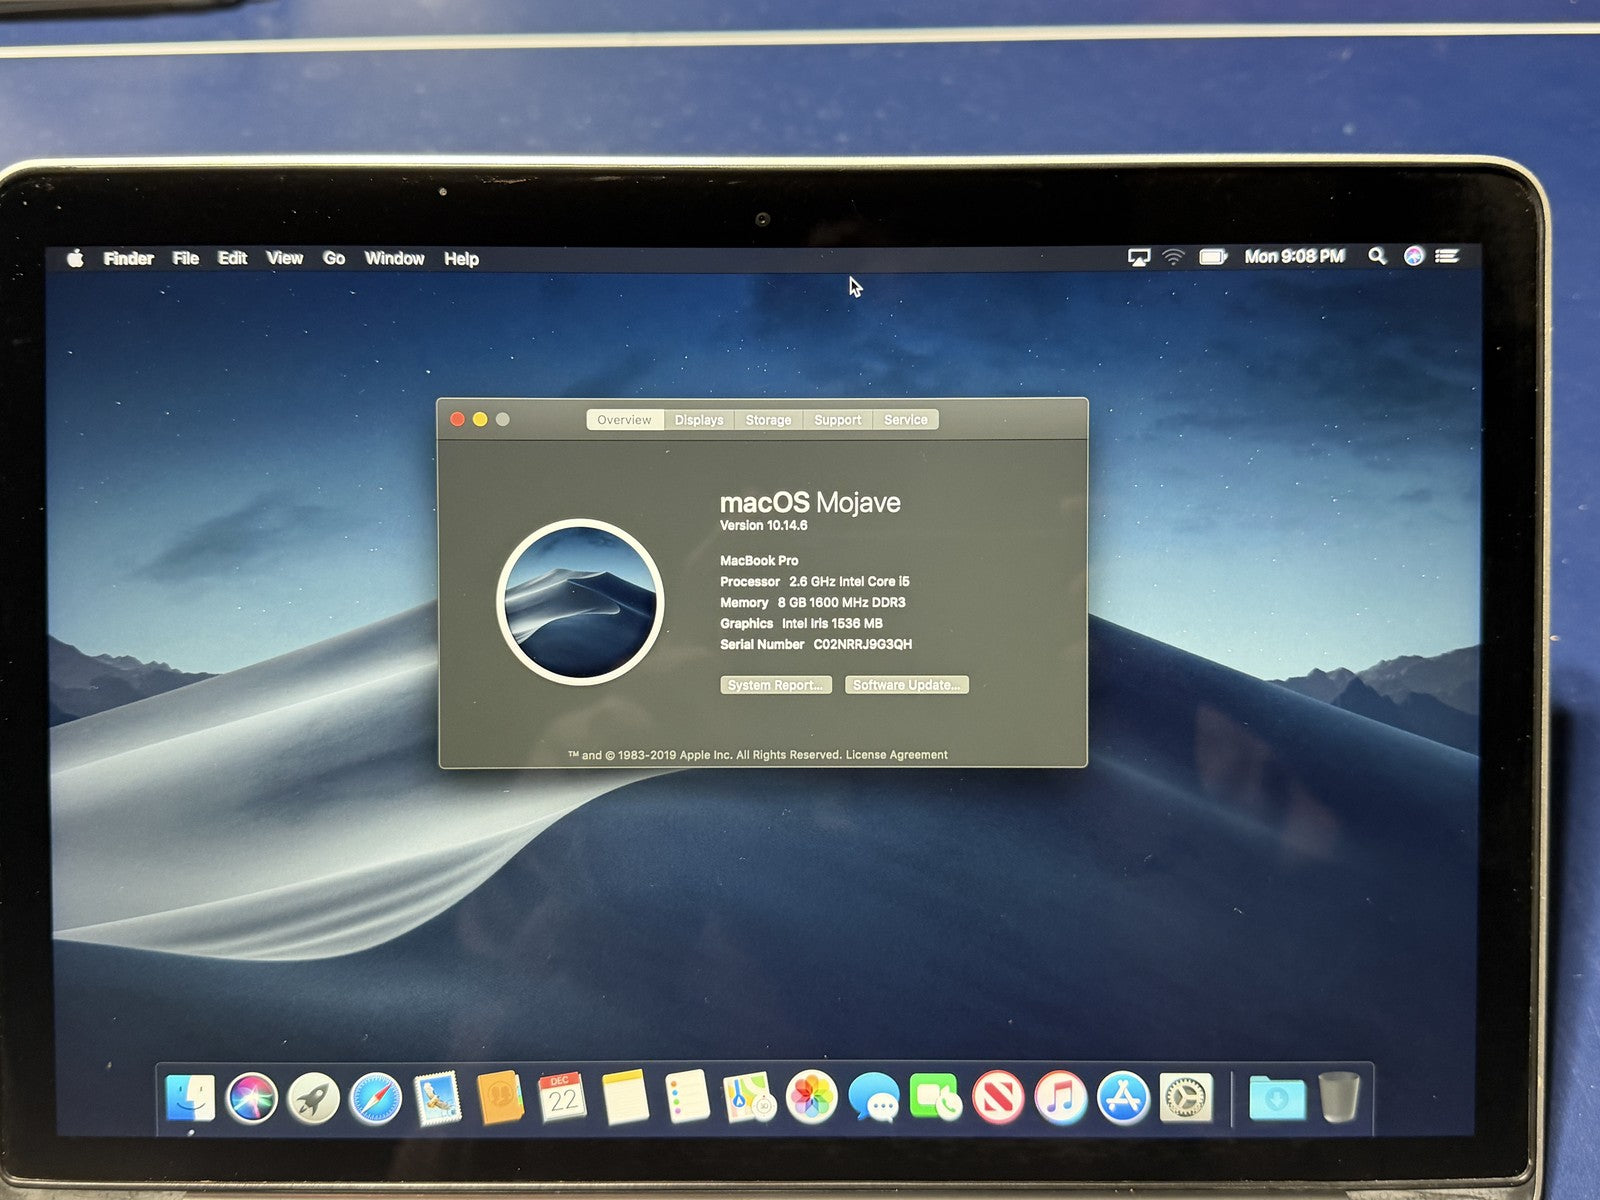Click the AirPlay display icon in menu bar
The height and width of the screenshot is (1200, 1600).
[1139, 257]
